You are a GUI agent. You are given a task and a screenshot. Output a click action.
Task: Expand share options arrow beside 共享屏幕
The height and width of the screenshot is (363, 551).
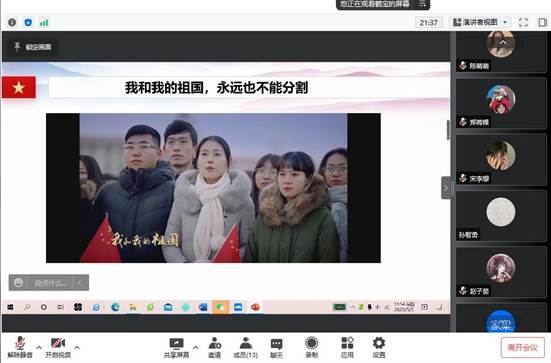click(195, 347)
